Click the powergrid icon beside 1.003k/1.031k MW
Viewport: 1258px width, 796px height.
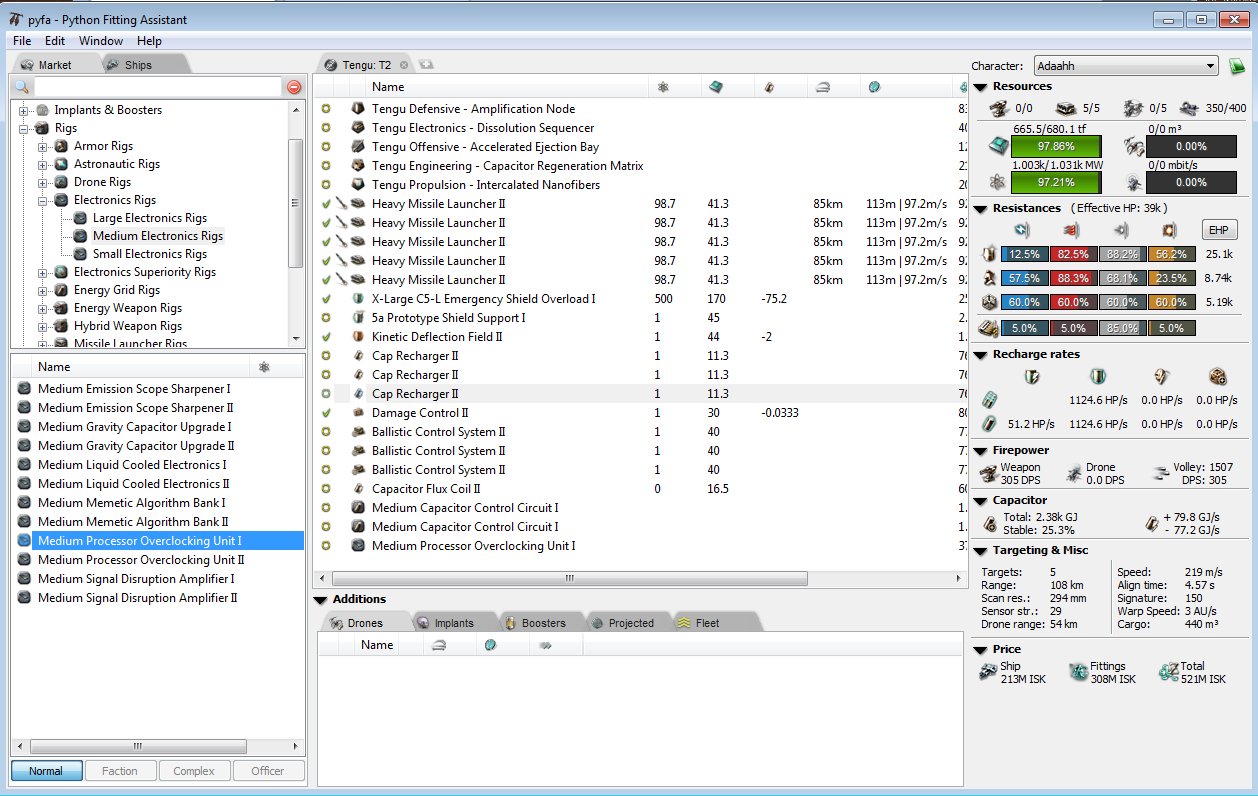tap(997, 183)
